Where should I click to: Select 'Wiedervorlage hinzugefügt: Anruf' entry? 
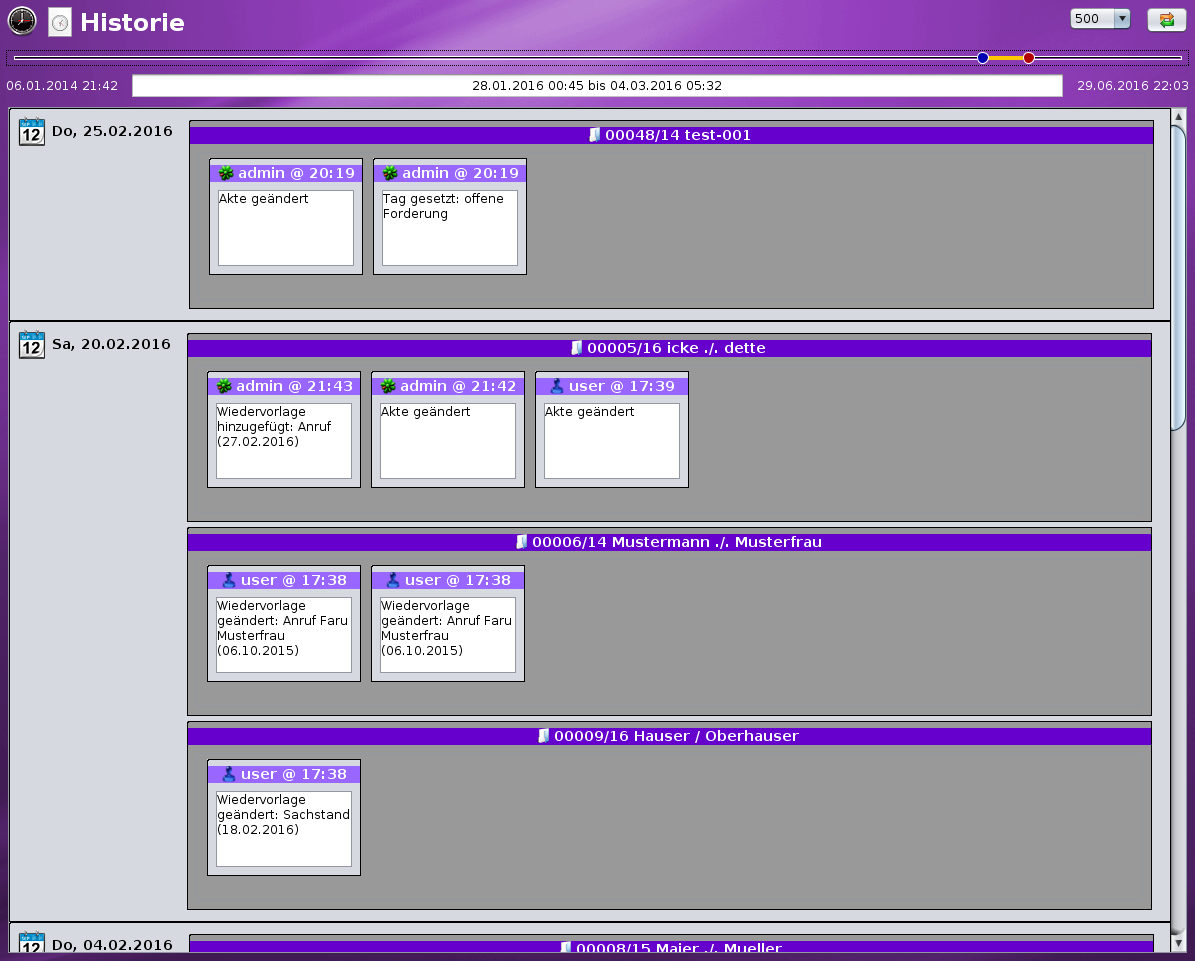pyautogui.click(x=283, y=440)
